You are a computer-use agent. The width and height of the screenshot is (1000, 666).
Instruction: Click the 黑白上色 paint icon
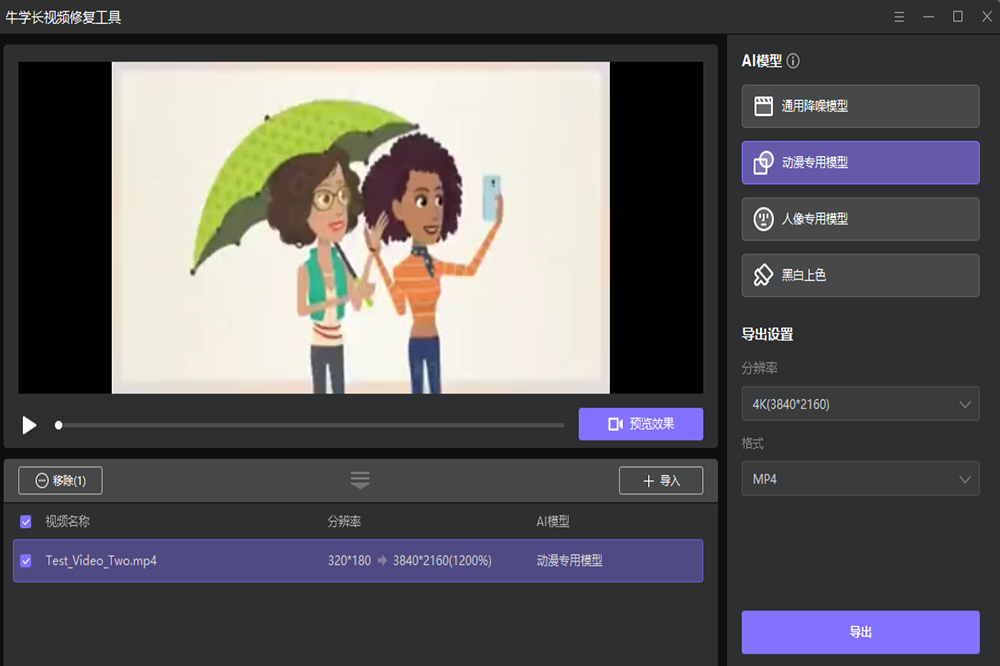click(x=763, y=275)
